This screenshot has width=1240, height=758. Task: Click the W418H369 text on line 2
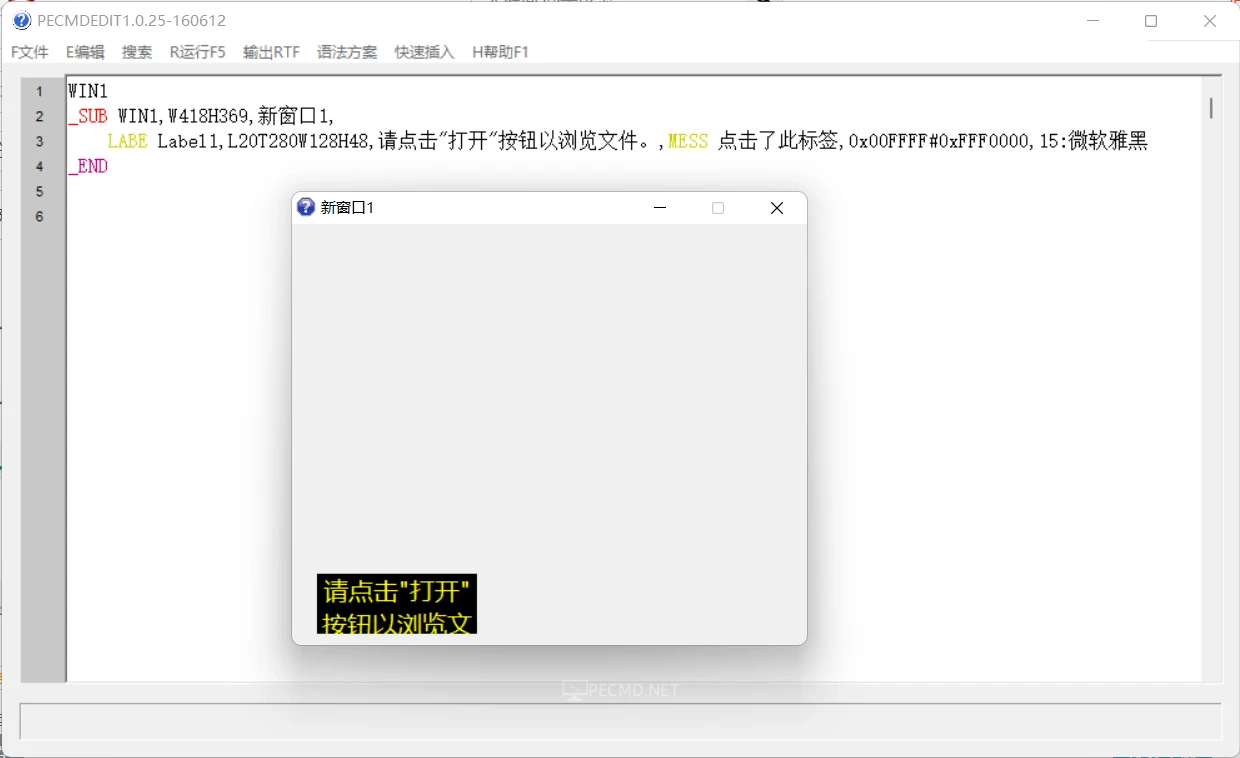coord(208,116)
